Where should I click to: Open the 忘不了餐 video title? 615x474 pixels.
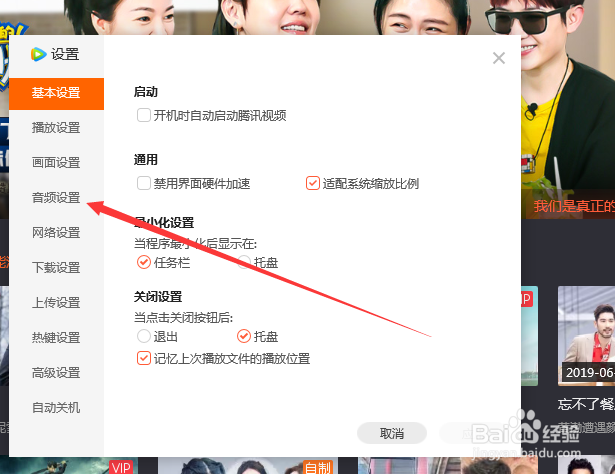(x=586, y=404)
